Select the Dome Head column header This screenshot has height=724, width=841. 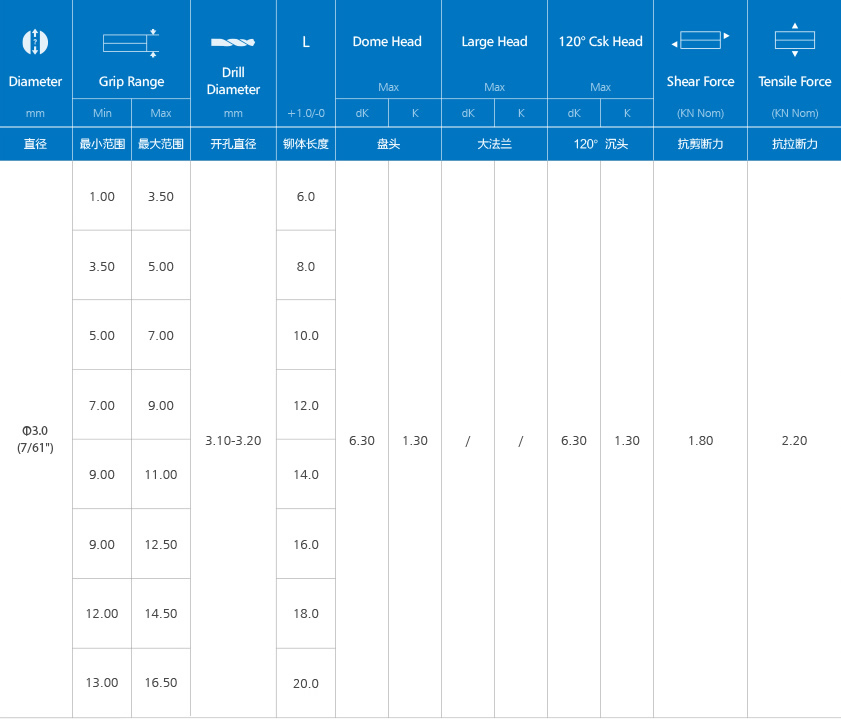click(x=387, y=42)
